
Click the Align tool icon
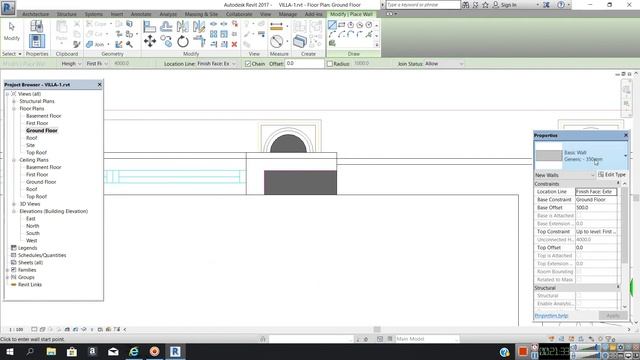point(149,27)
